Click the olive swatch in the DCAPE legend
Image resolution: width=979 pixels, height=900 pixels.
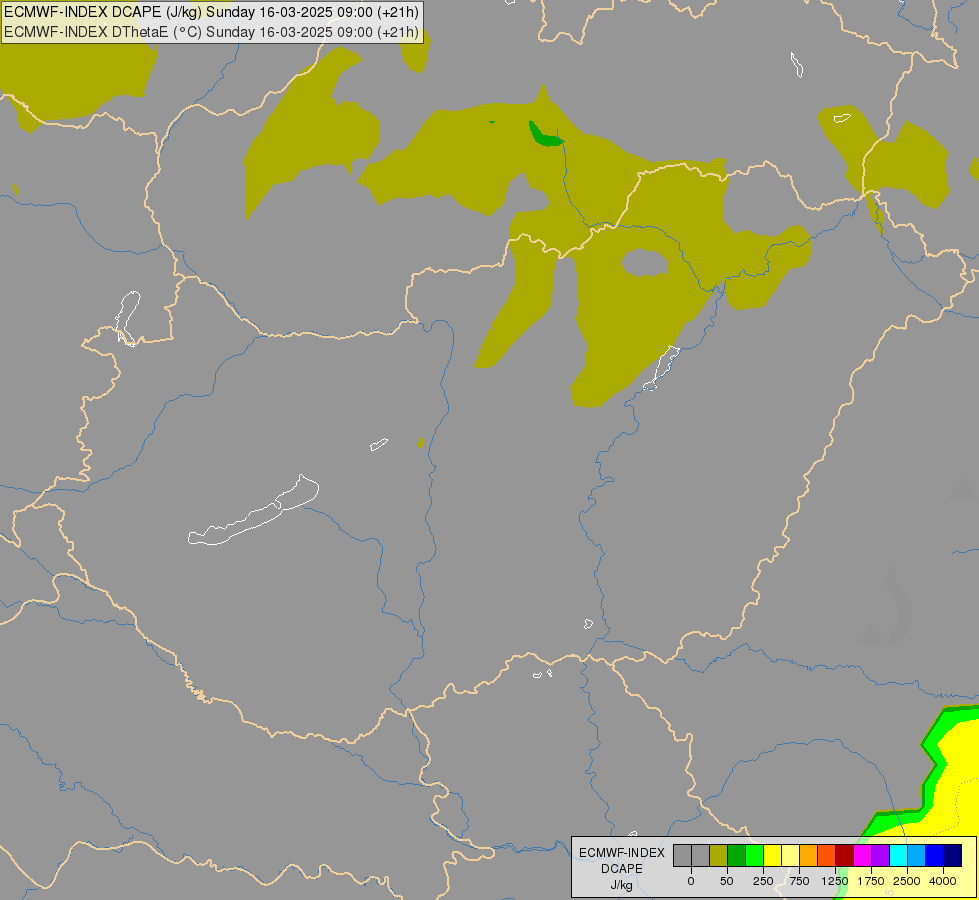(x=718, y=856)
